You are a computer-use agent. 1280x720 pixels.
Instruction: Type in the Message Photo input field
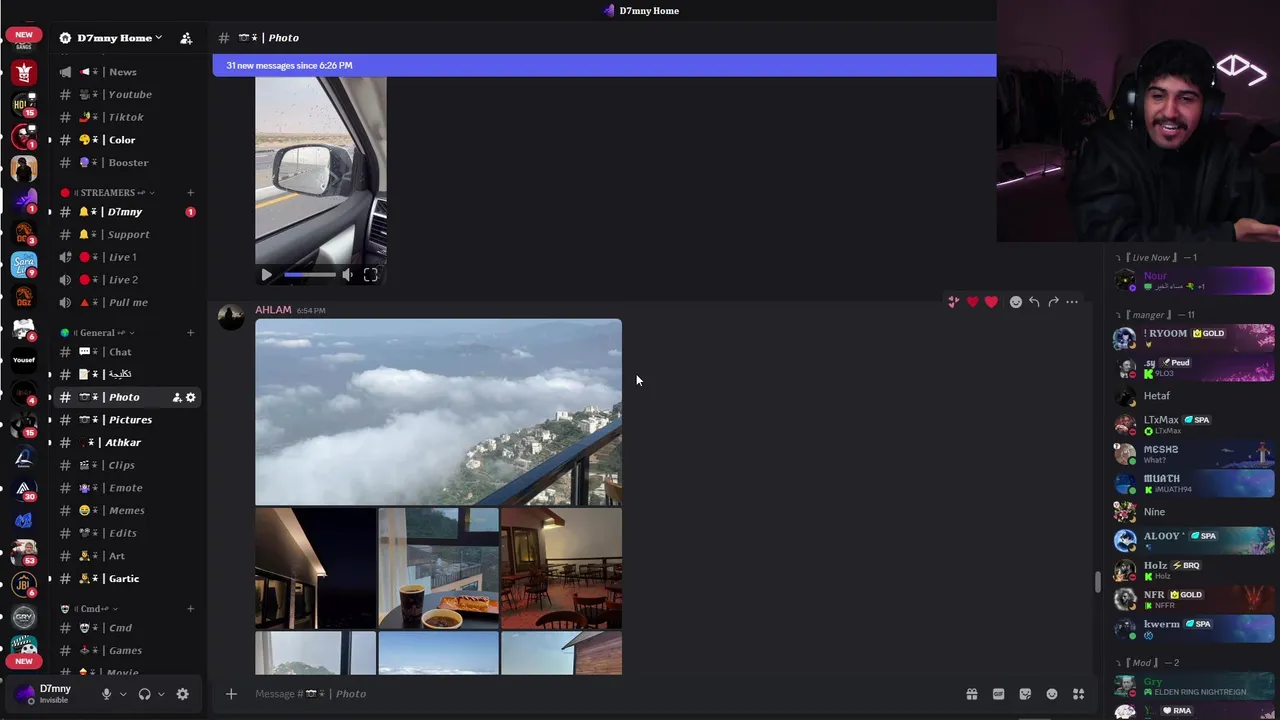(600, 694)
